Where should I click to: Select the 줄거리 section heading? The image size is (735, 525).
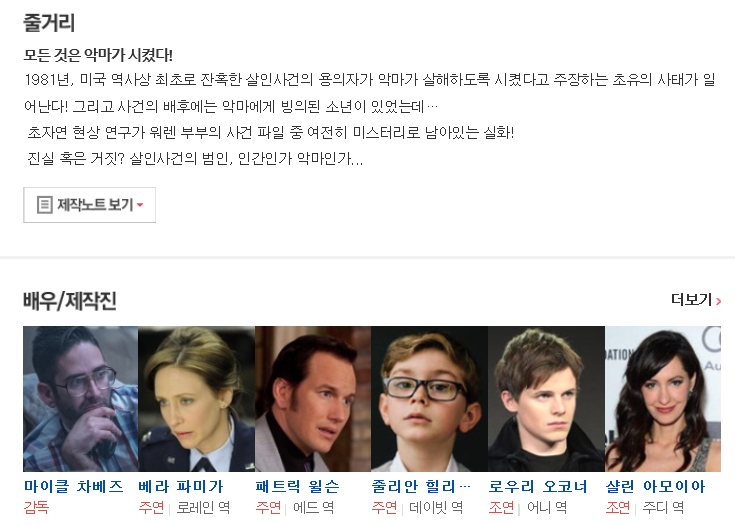(49, 22)
